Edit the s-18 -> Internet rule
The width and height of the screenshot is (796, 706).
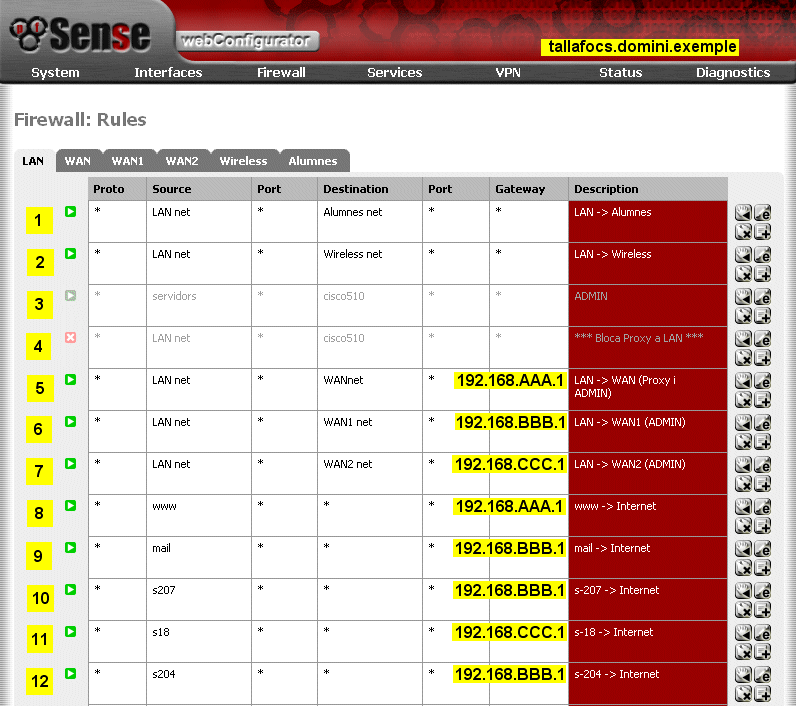(762, 632)
